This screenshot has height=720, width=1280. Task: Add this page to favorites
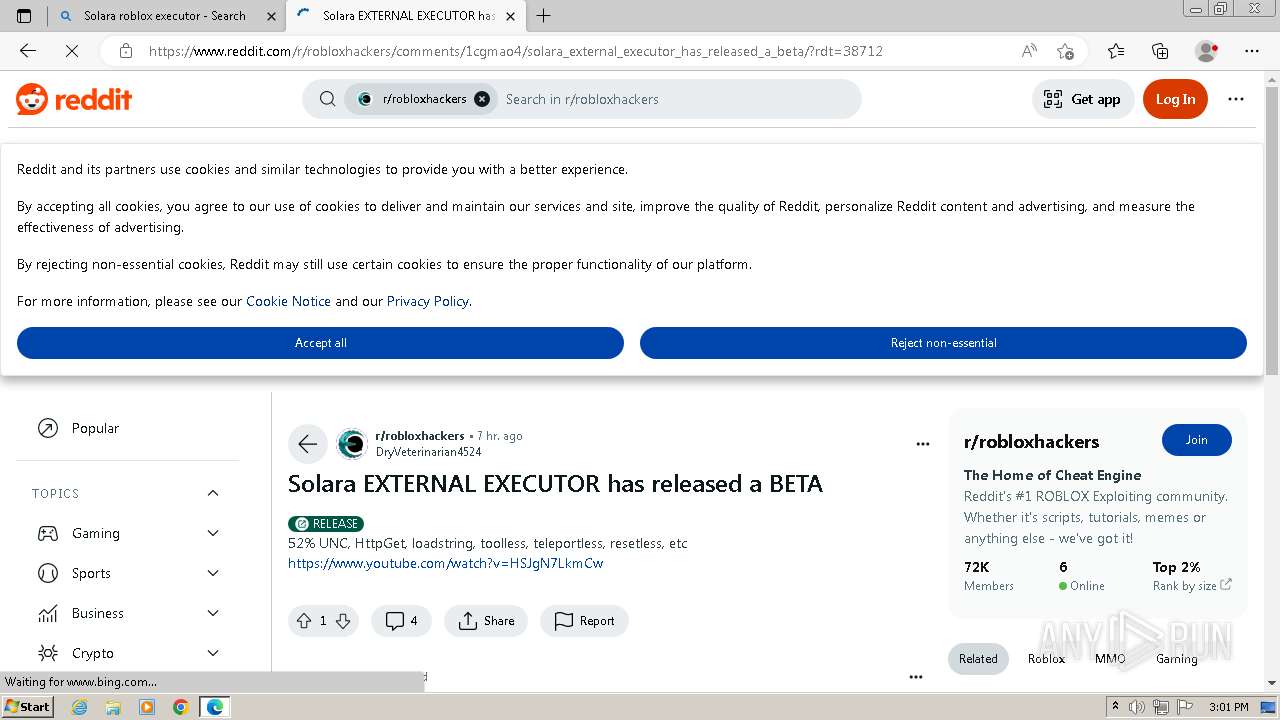click(1065, 51)
